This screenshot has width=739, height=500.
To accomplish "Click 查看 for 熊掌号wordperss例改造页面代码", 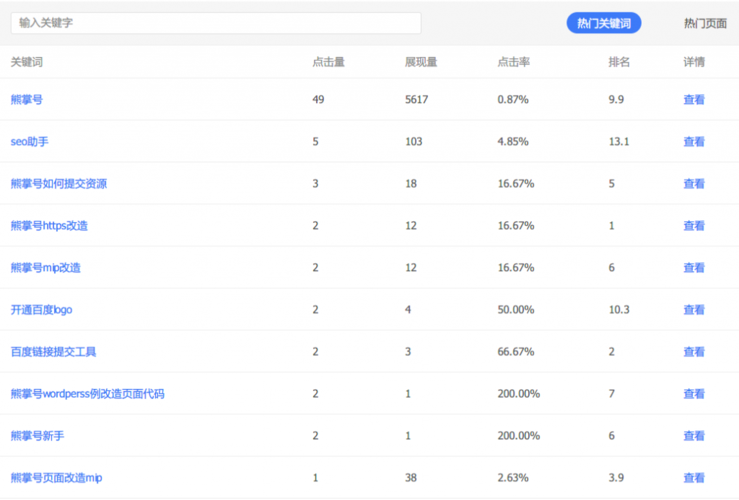I will (694, 393).
